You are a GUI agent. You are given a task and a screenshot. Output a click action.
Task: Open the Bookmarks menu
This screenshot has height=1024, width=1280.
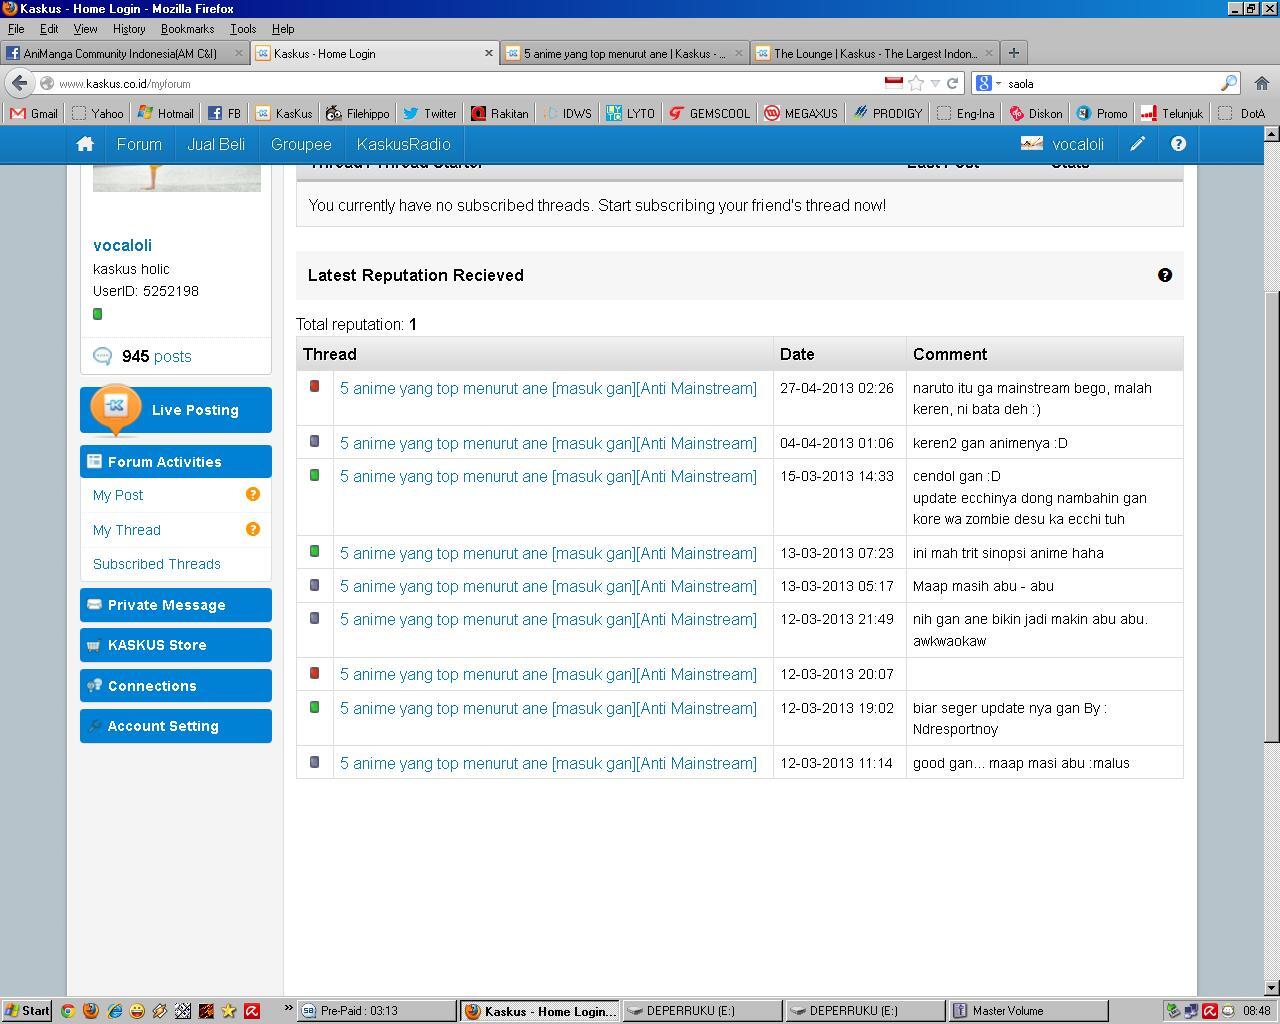point(187,29)
